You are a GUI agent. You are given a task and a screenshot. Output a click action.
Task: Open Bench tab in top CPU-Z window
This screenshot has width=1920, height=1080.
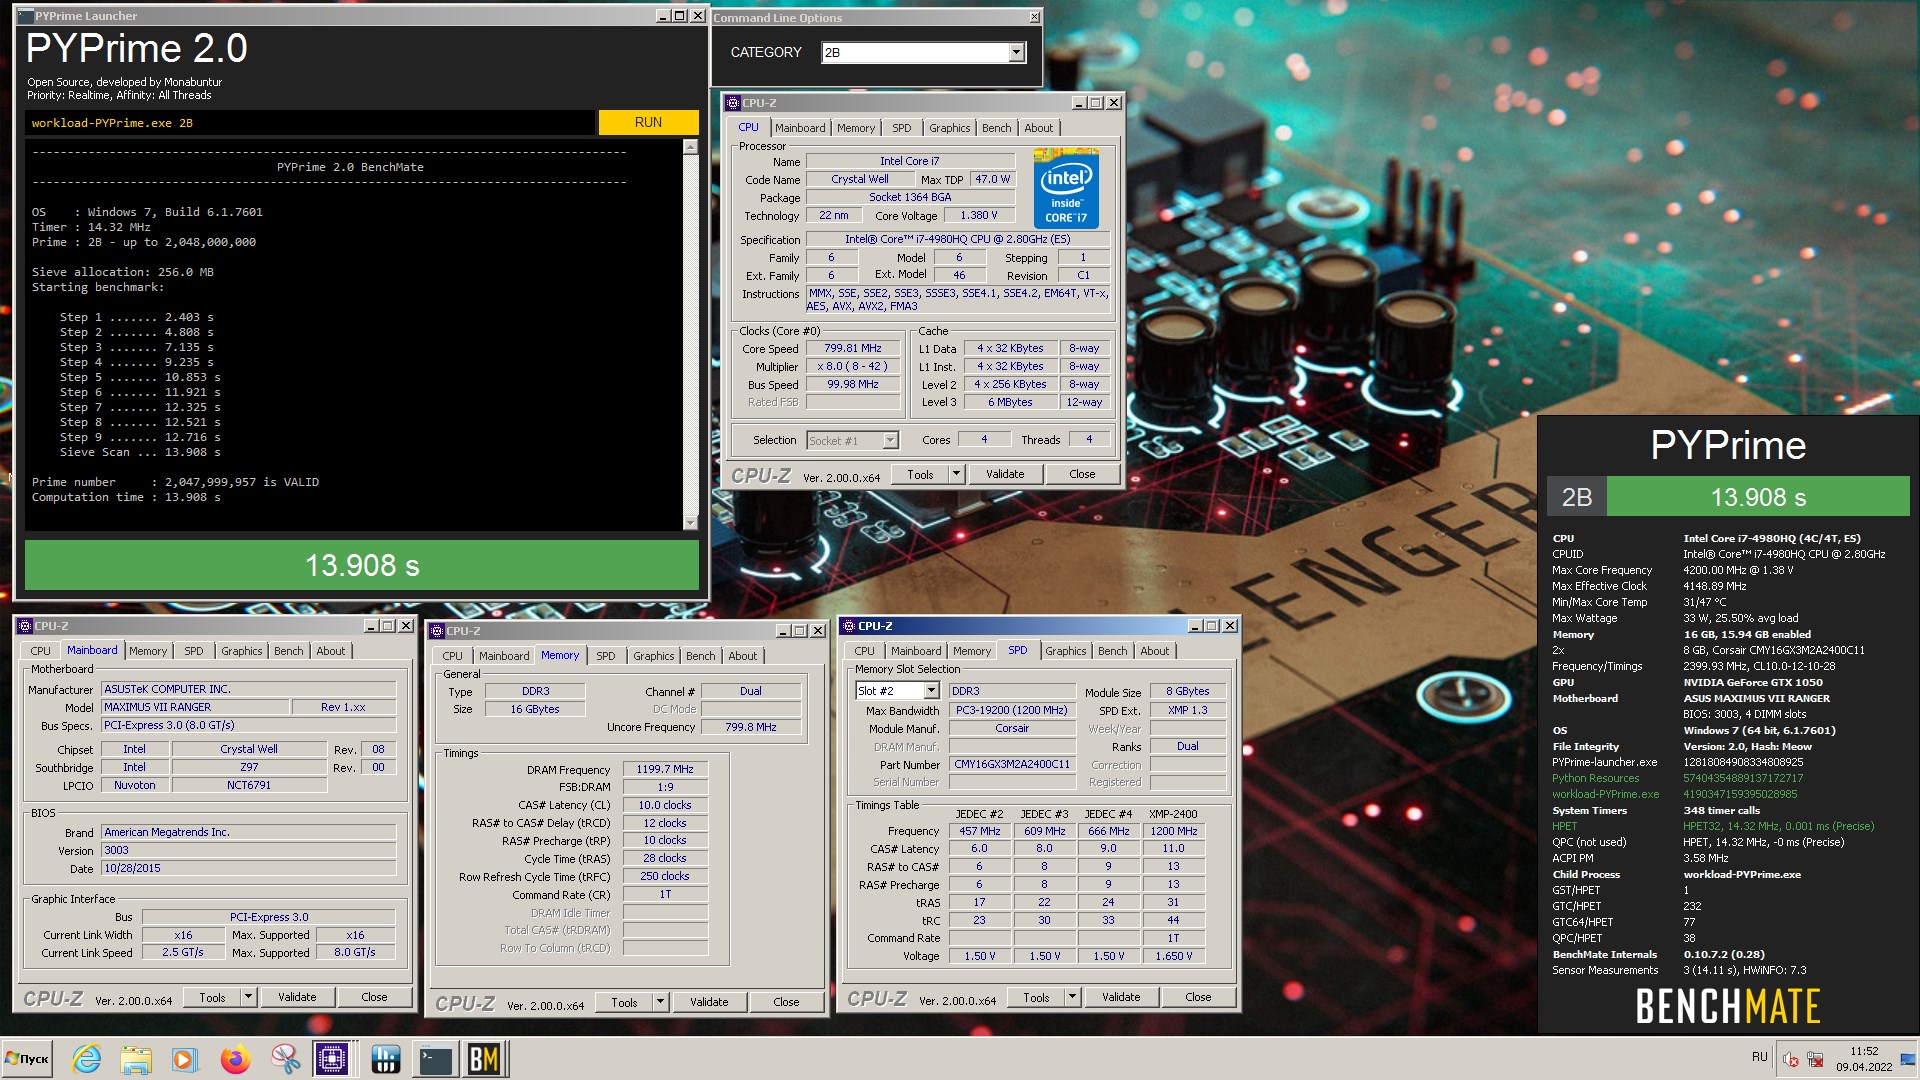[996, 128]
